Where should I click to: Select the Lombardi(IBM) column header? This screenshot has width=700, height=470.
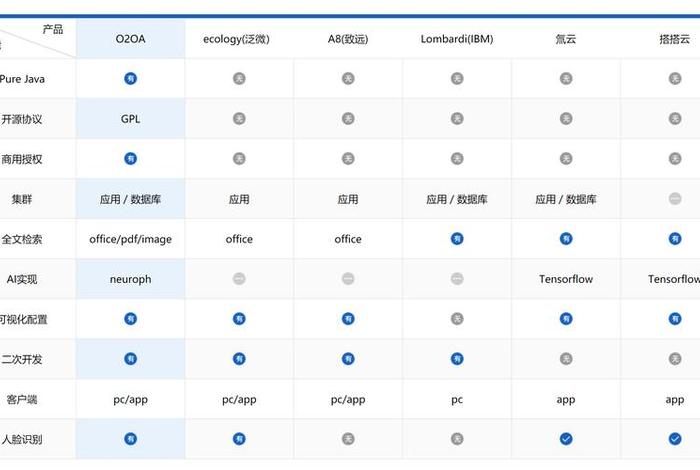pos(457,39)
